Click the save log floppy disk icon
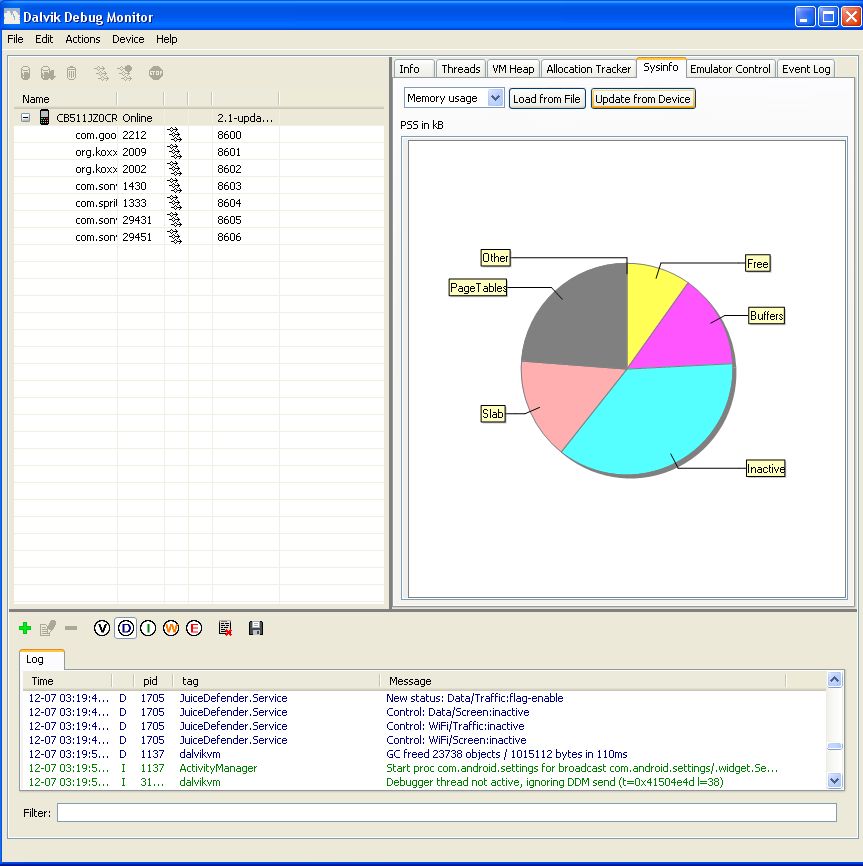The height and width of the screenshot is (866, 863). click(x=256, y=628)
